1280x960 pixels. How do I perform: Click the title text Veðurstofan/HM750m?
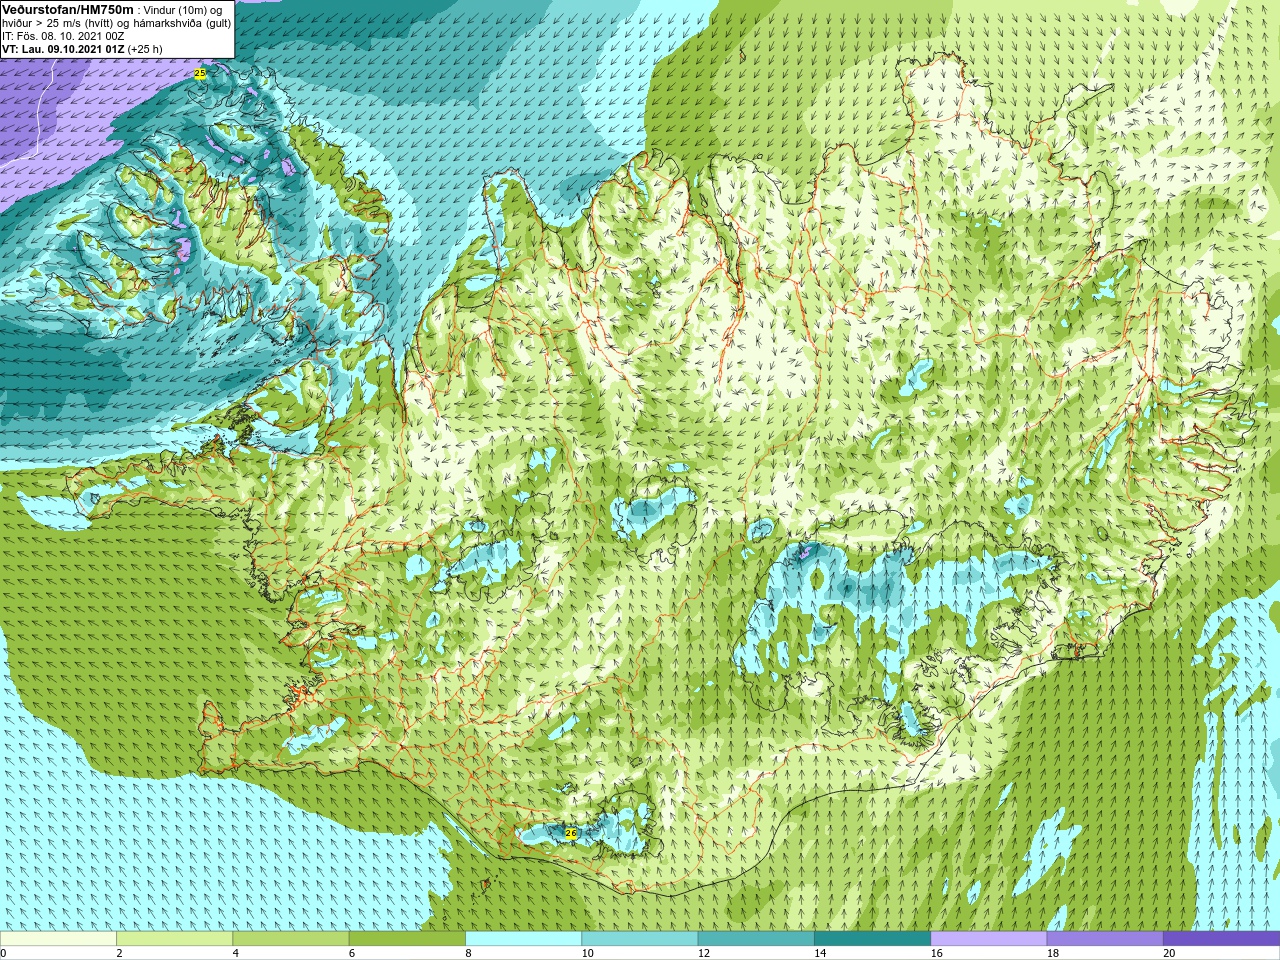point(68,9)
